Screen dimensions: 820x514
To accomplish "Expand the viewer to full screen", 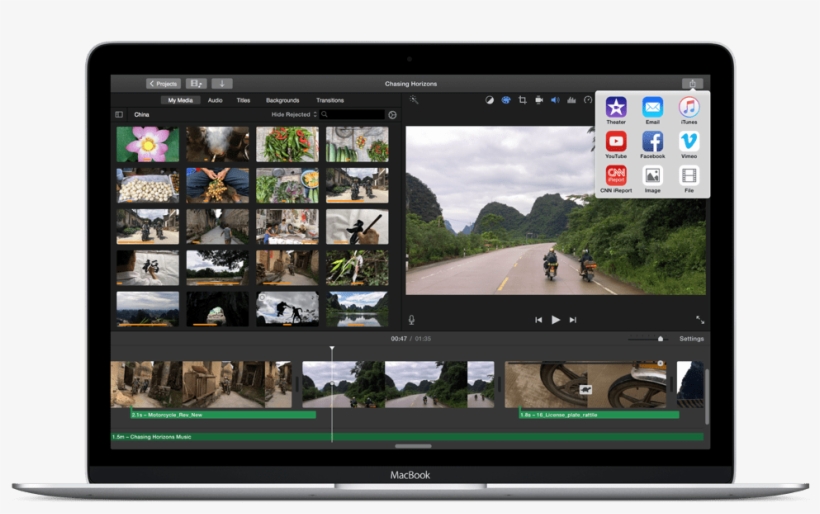I will [700, 319].
